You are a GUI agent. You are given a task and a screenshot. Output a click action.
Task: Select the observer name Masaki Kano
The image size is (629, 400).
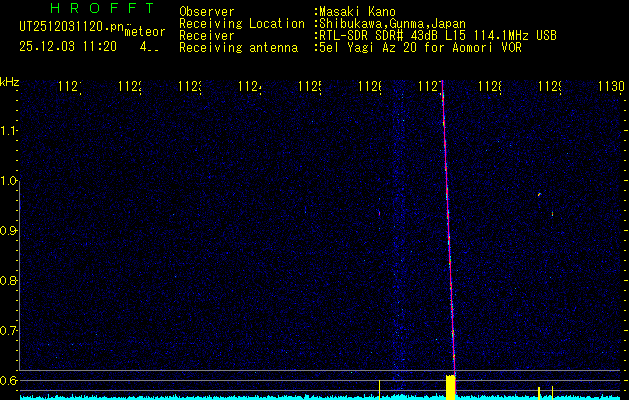[357, 12]
